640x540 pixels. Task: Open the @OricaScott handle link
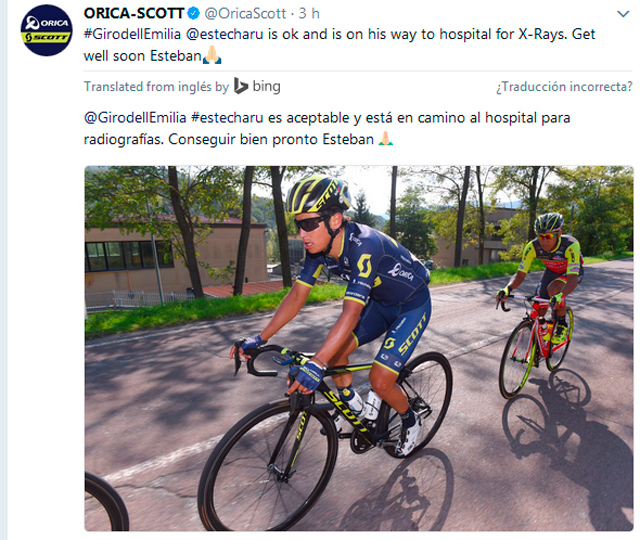(245, 13)
